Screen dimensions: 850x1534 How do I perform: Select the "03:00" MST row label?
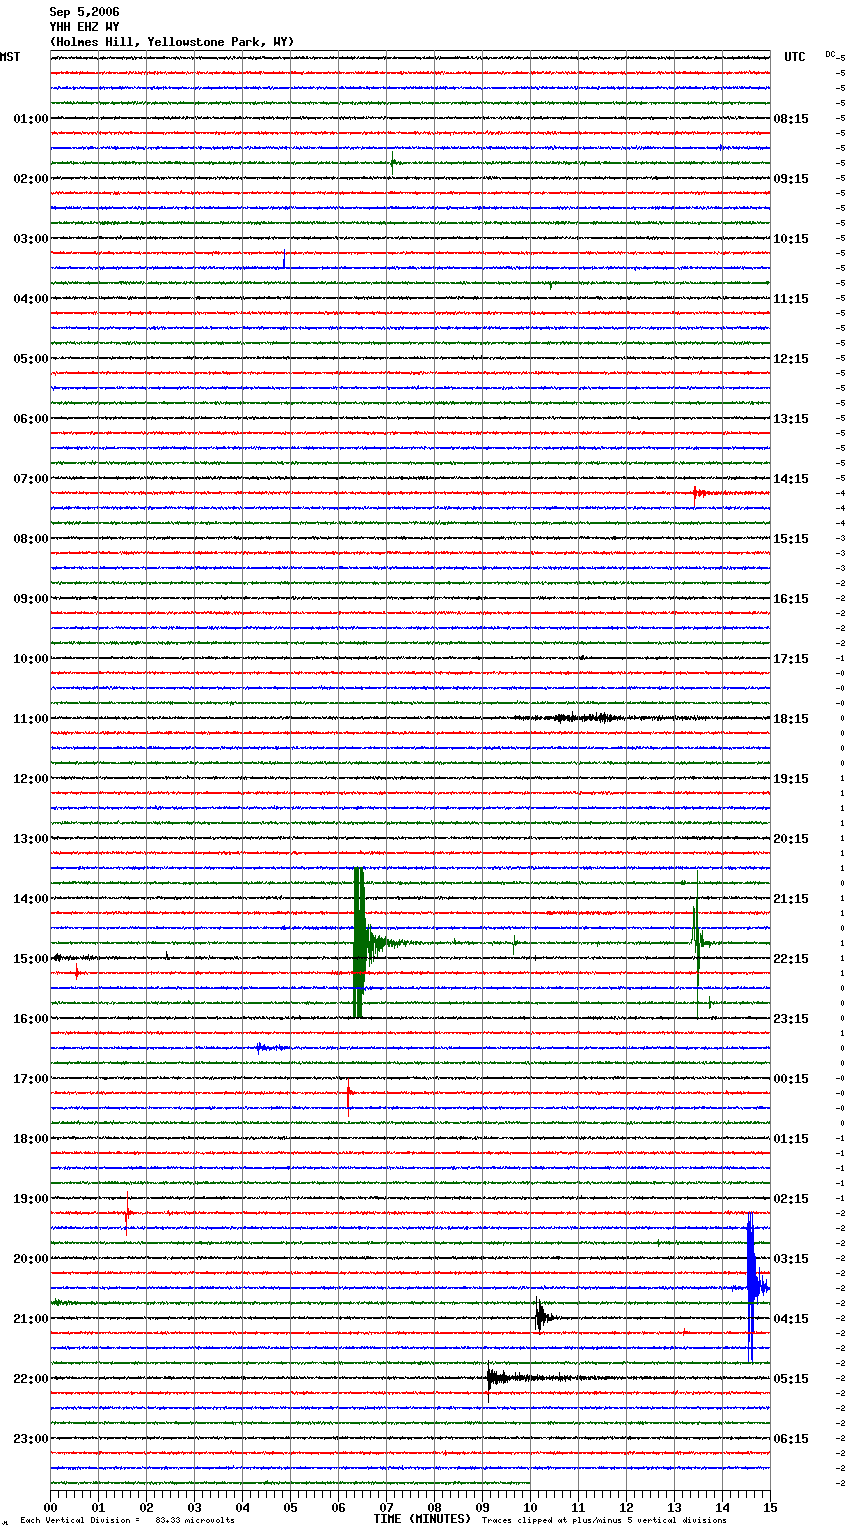[31, 239]
